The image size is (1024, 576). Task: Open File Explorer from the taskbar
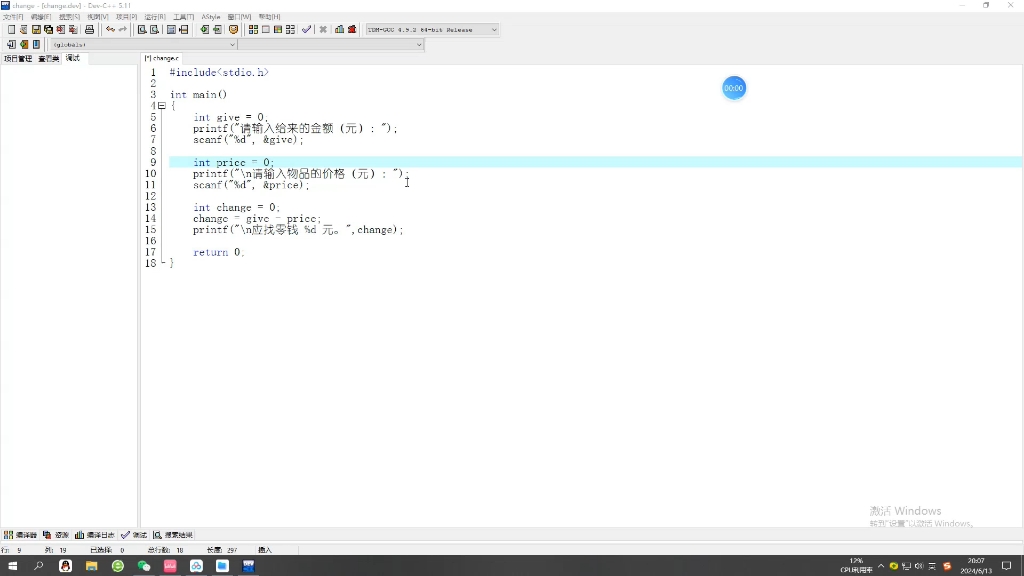[91, 566]
